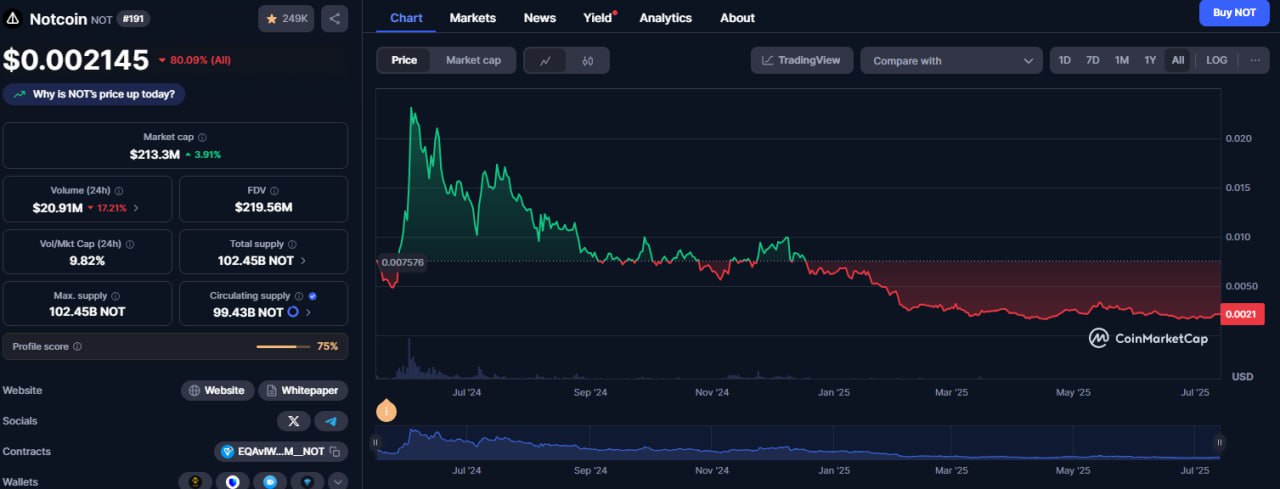
Task: Open the News tab
Action: point(540,18)
